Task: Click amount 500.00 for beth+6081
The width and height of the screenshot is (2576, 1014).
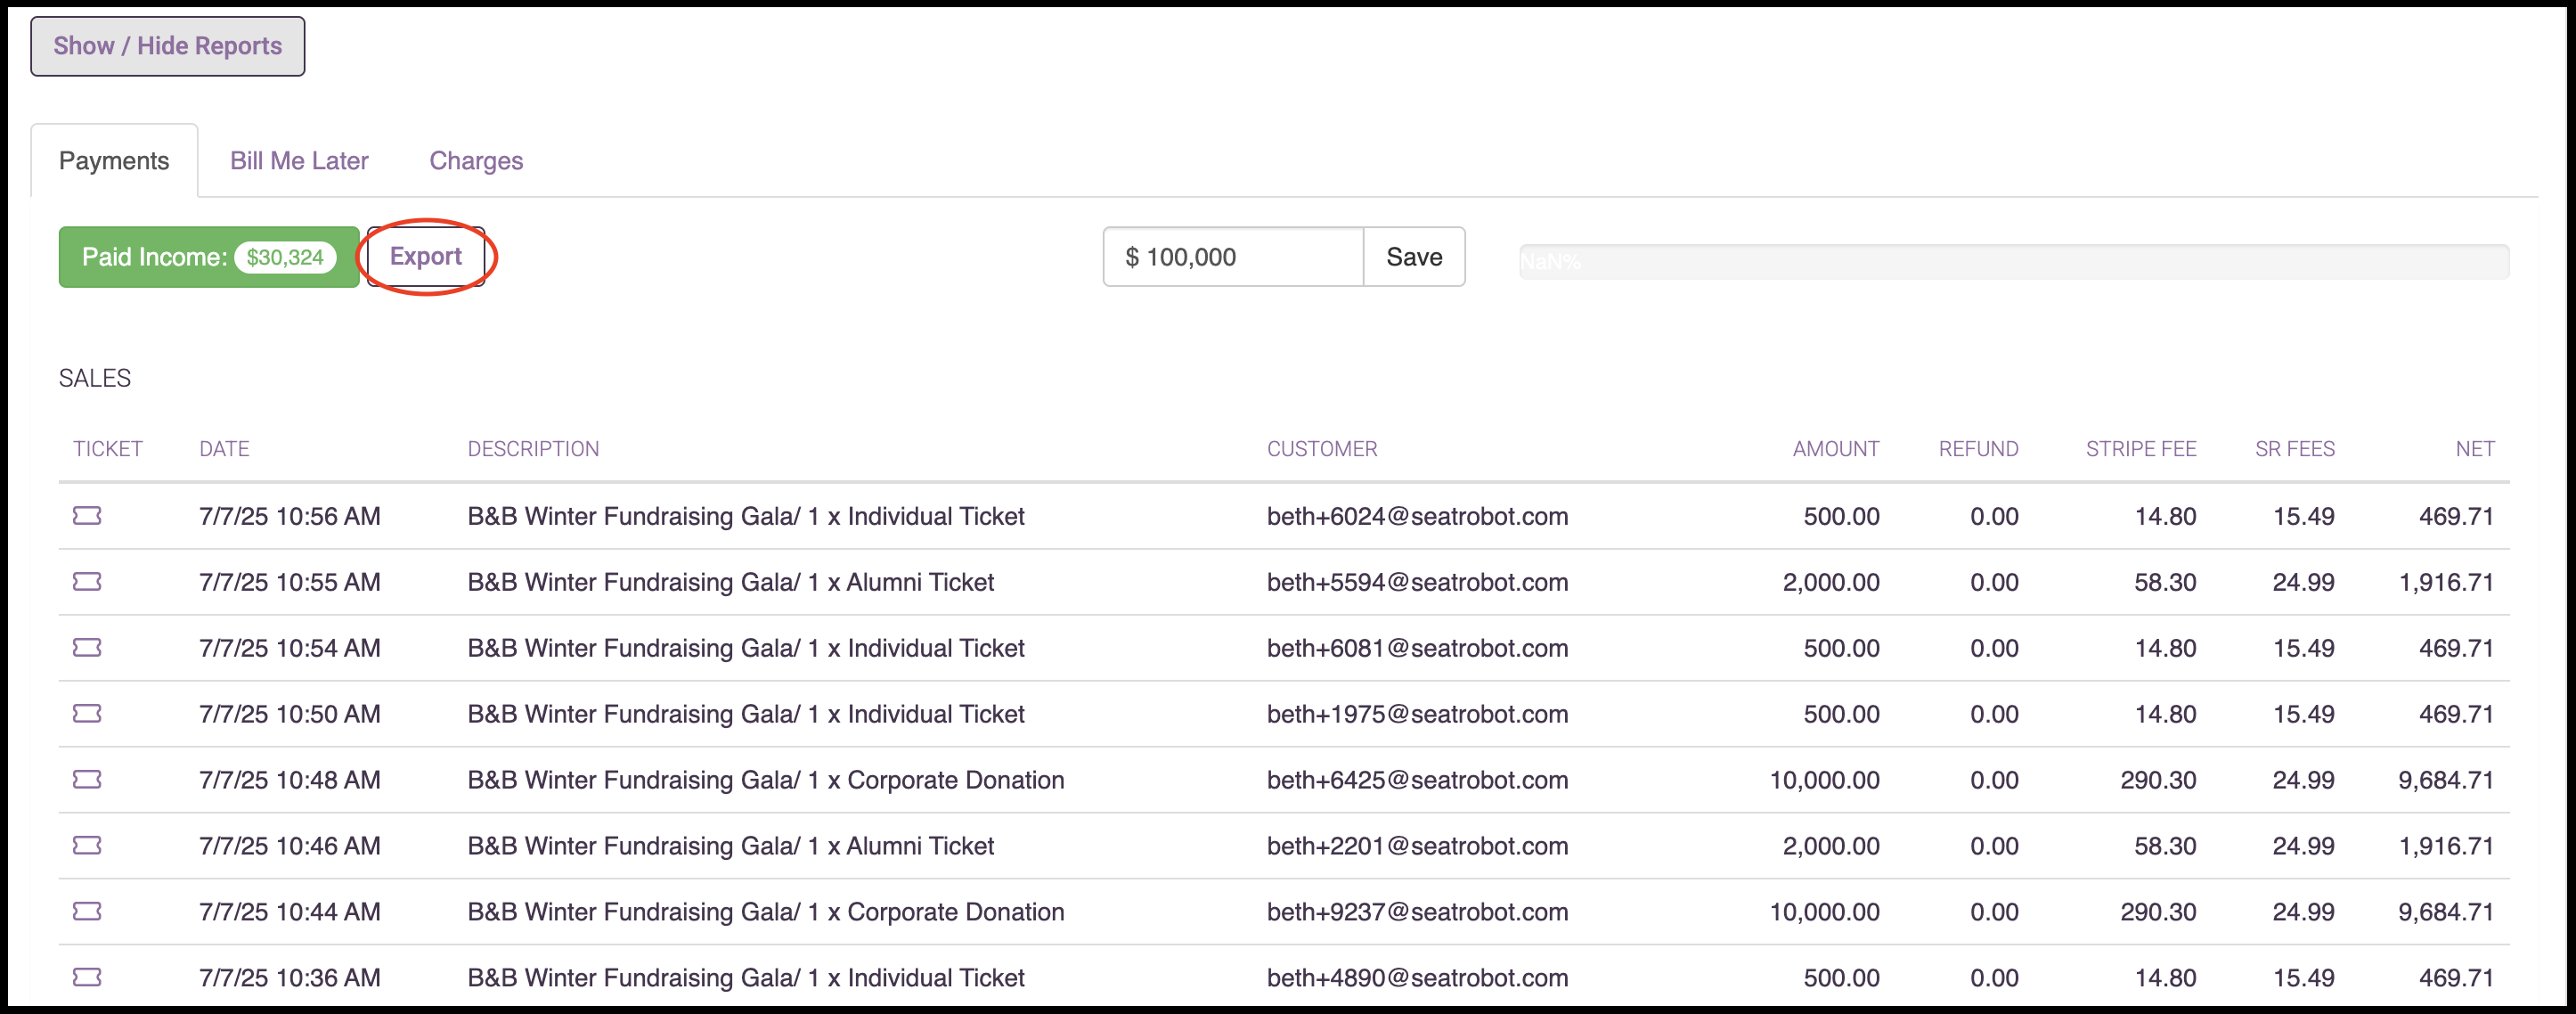Action: tap(1842, 648)
